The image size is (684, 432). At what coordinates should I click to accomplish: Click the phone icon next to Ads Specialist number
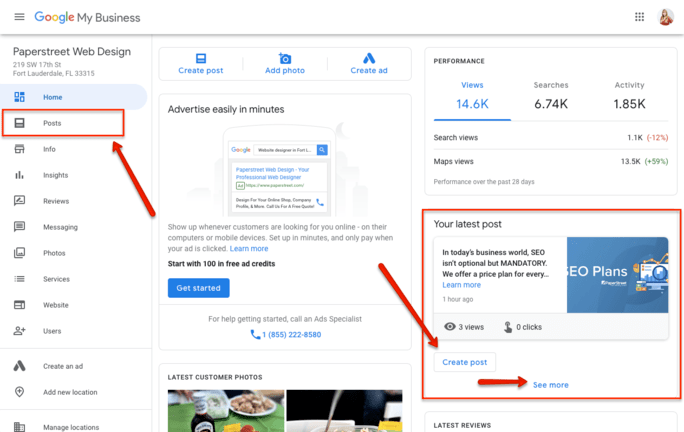[x=255, y=335]
